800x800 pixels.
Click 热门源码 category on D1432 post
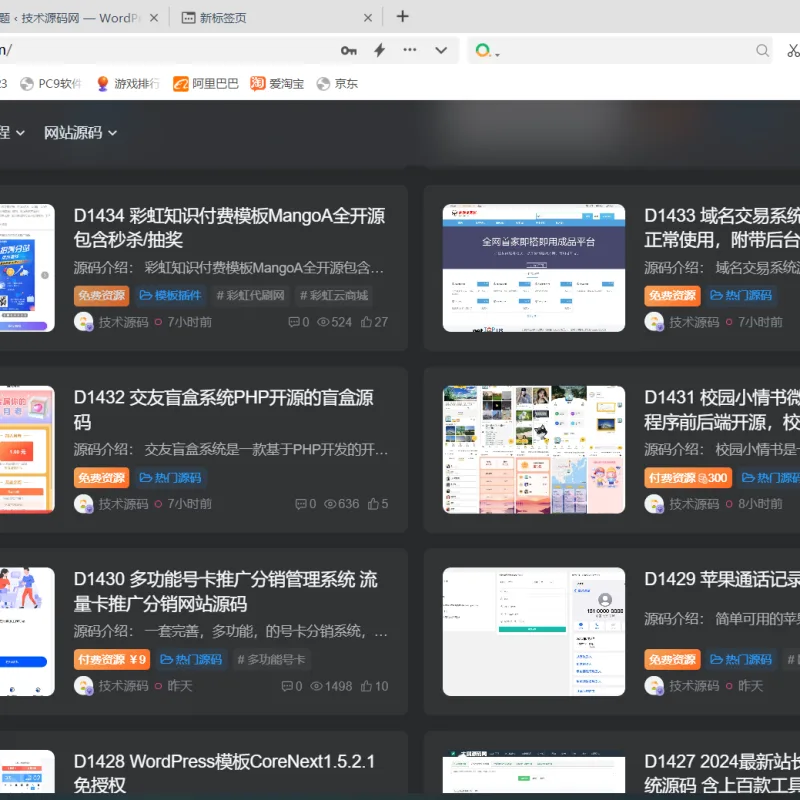click(x=170, y=478)
